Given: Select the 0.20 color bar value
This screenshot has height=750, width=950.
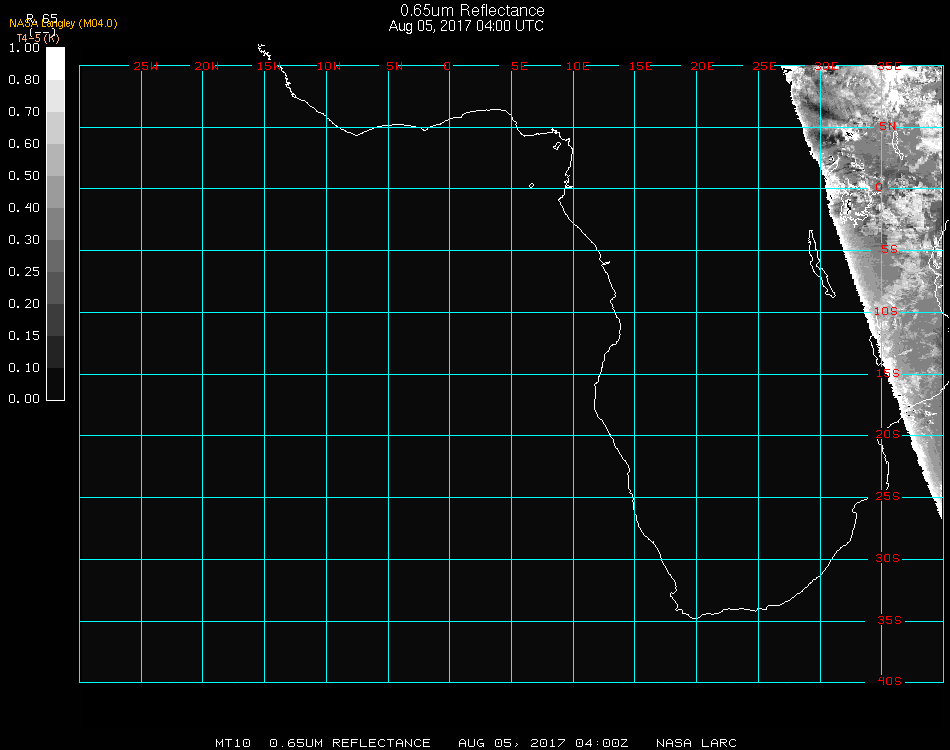Looking at the screenshot, I should click(24, 304).
